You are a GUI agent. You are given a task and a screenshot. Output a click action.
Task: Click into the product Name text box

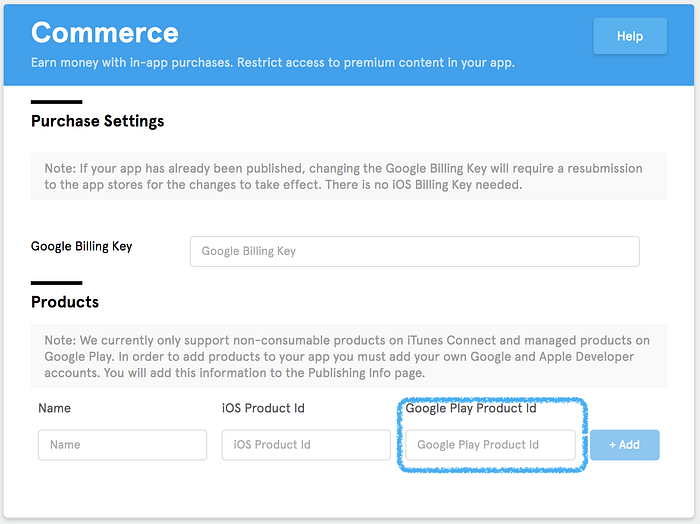122,445
